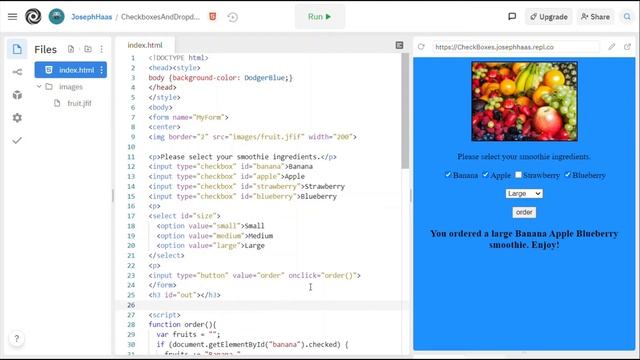The width and height of the screenshot is (640, 360).
Task: Open the CheckboxesAndDropd... project name
Action: coord(160,17)
